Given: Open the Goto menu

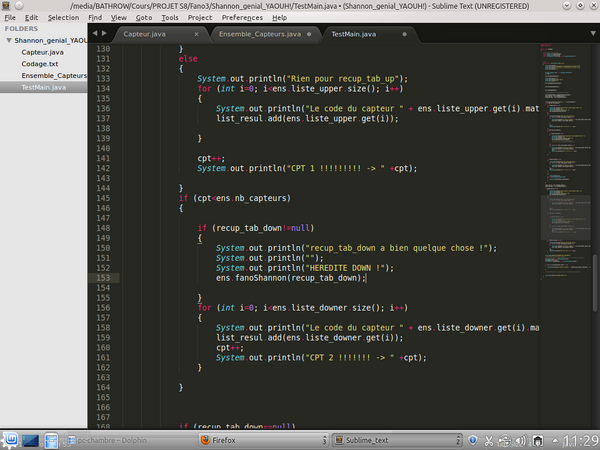Looking at the screenshot, I should coord(145,17).
